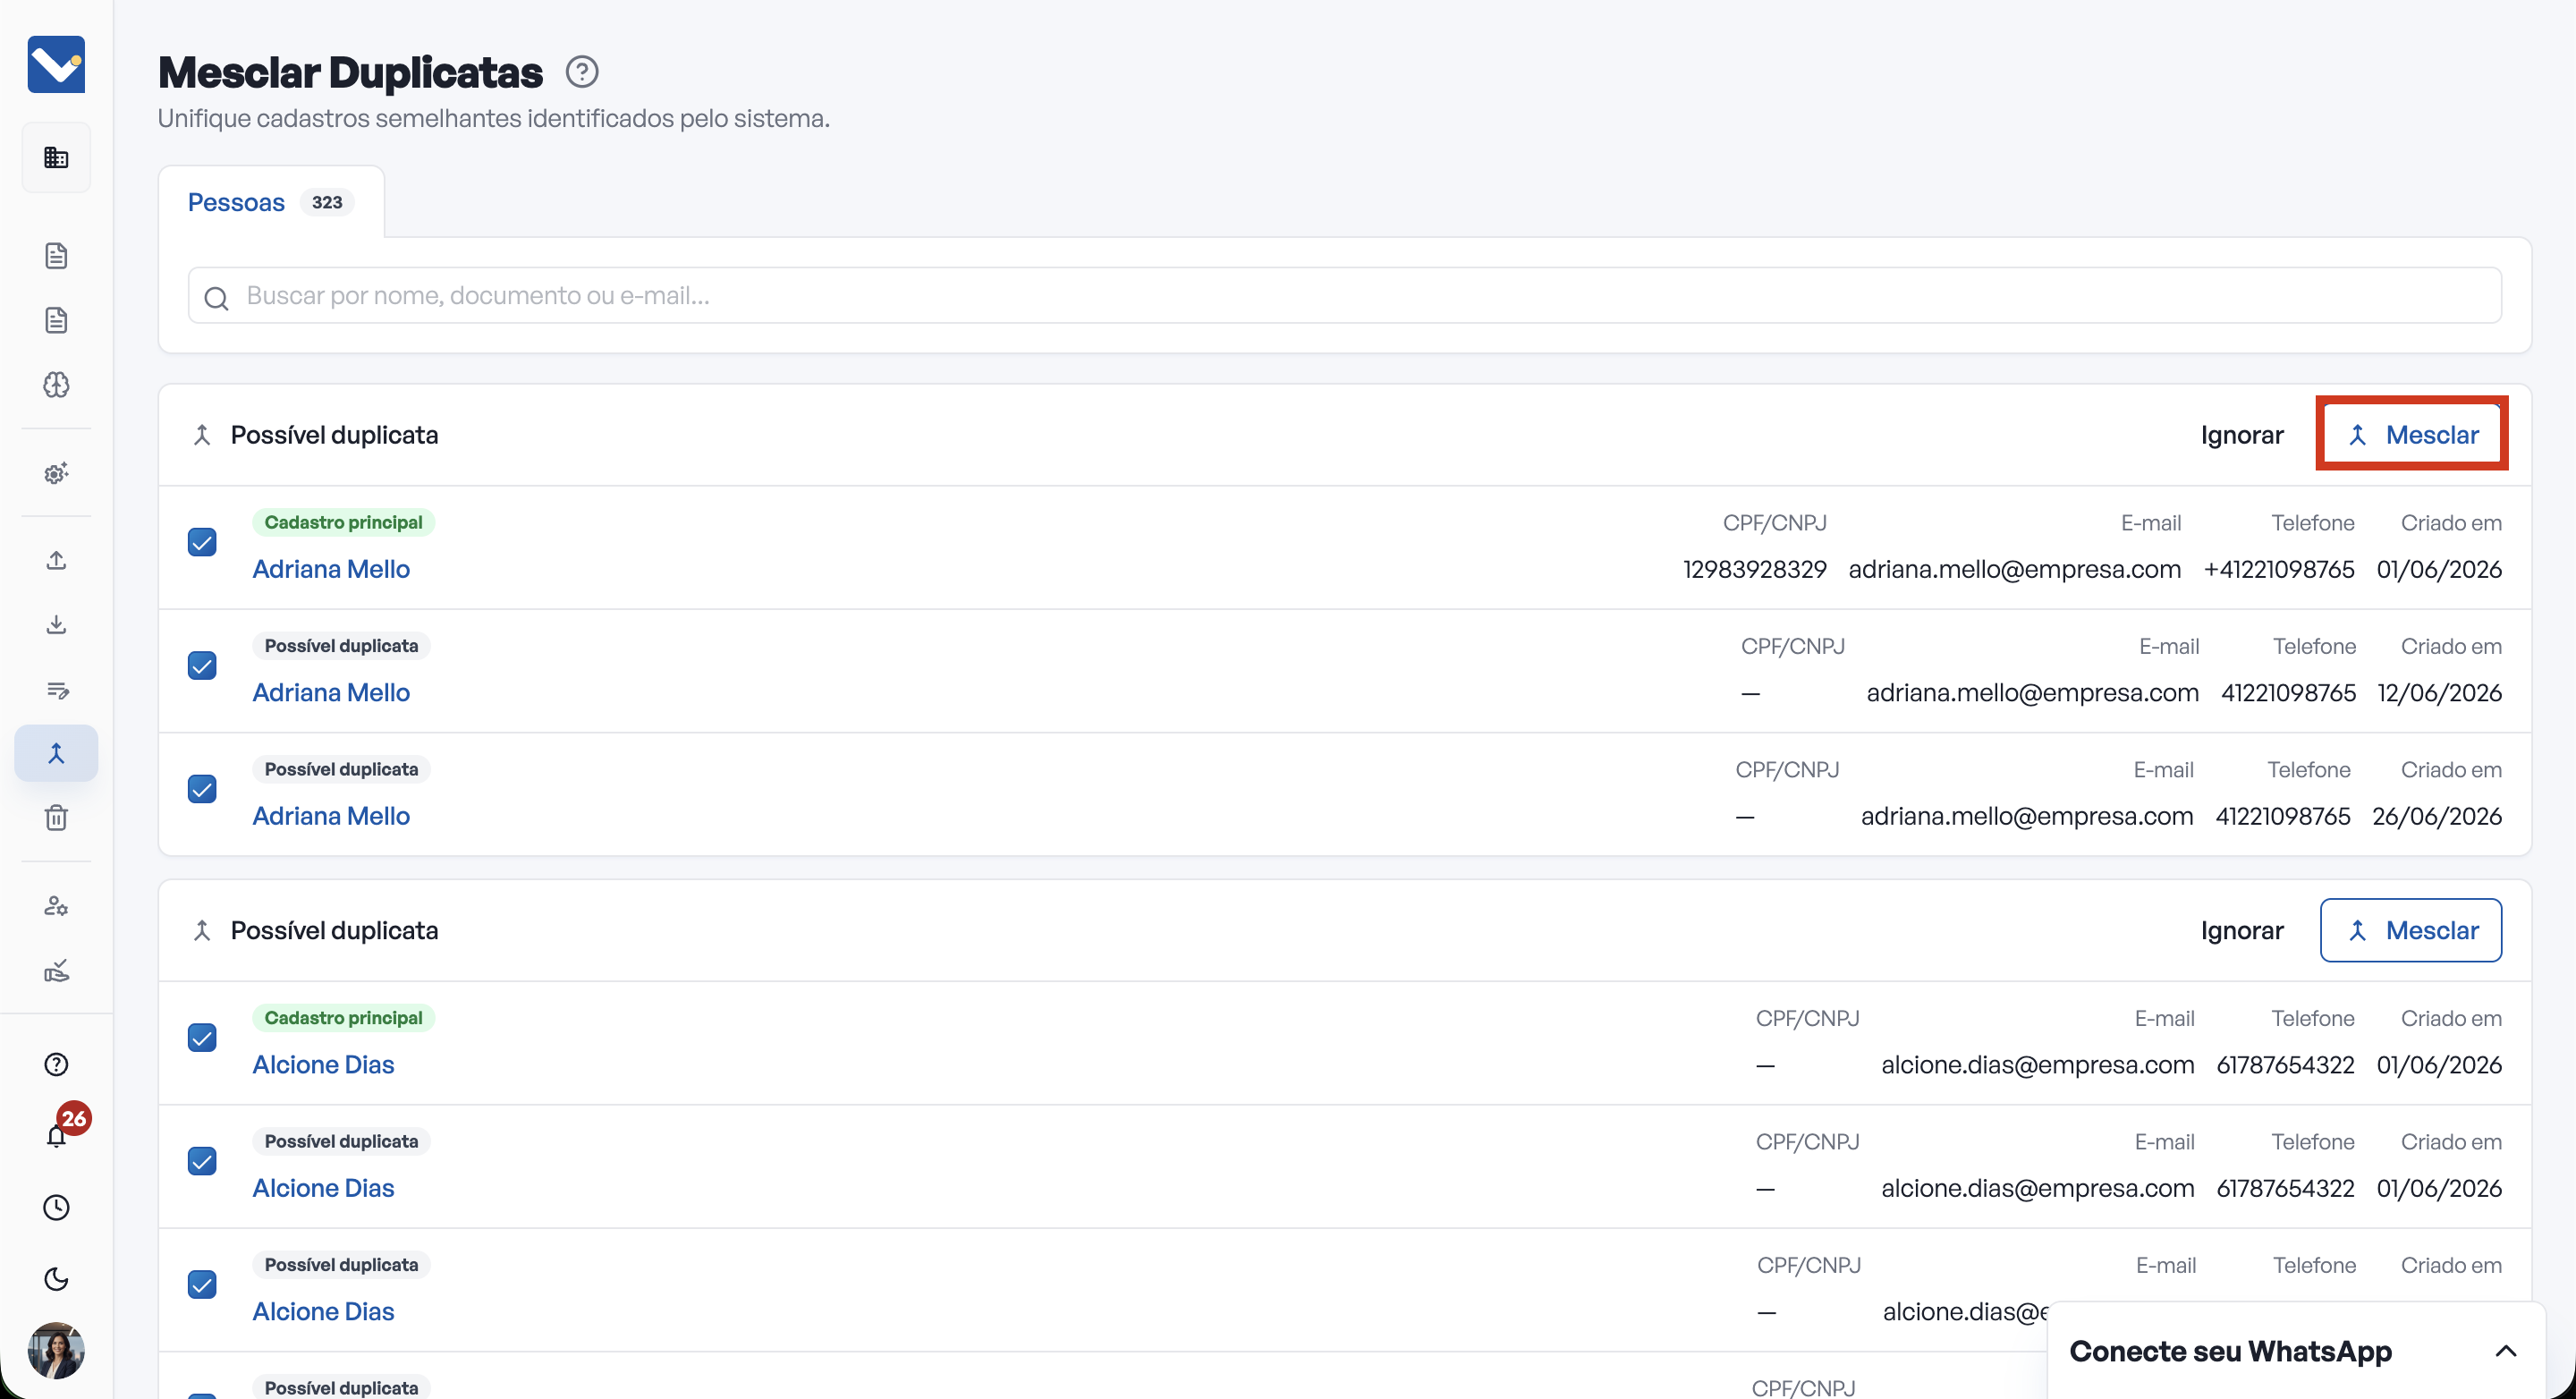Click Mesclar for the Alcione Dias group
2576x1399 pixels.
pos(2411,930)
